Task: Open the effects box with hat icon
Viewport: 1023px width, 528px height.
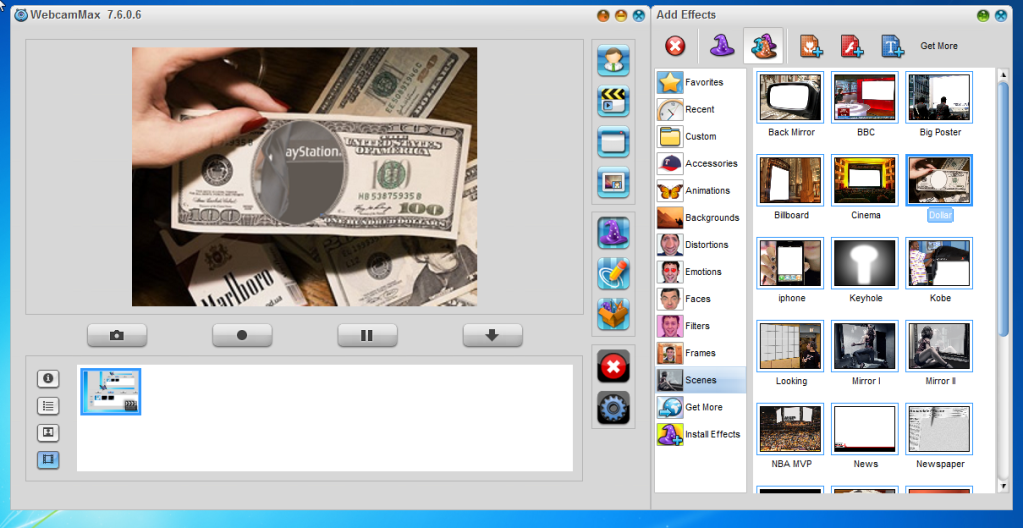Action: coord(613,314)
